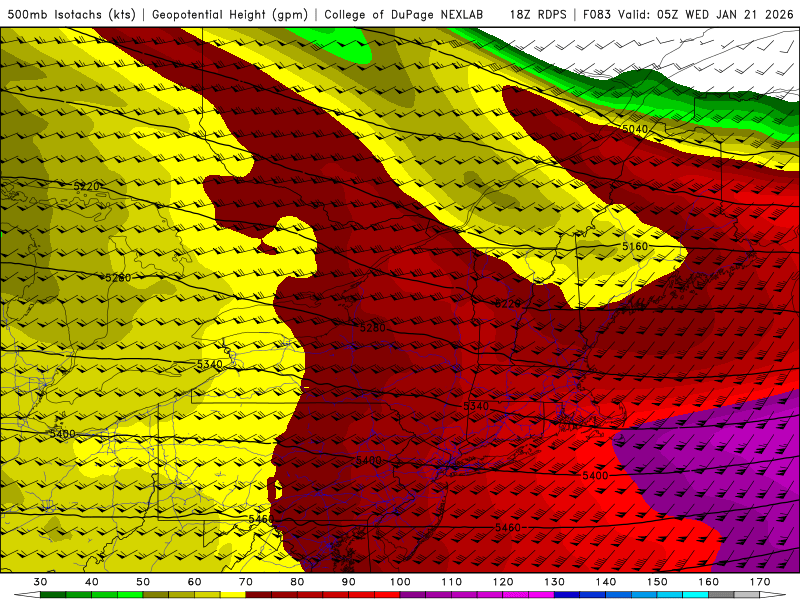The height and width of the screenshot is (600, 800).
Task: Click the '500mb Isotachs (kts)' title text
Action: [x=71, y=15]
